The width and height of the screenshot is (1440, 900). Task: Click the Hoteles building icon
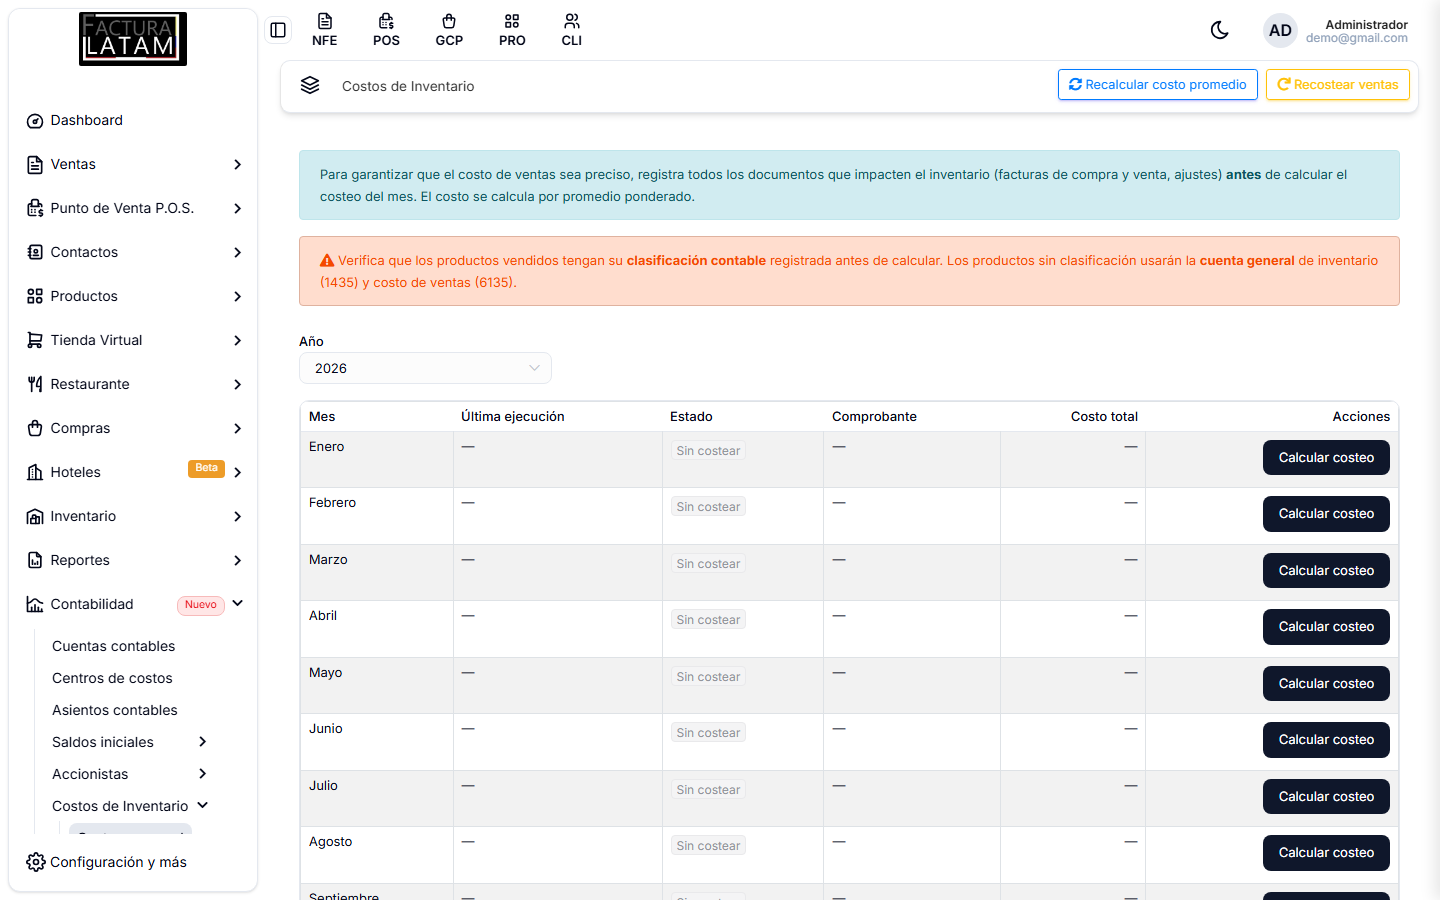click(x=35, y=472)
